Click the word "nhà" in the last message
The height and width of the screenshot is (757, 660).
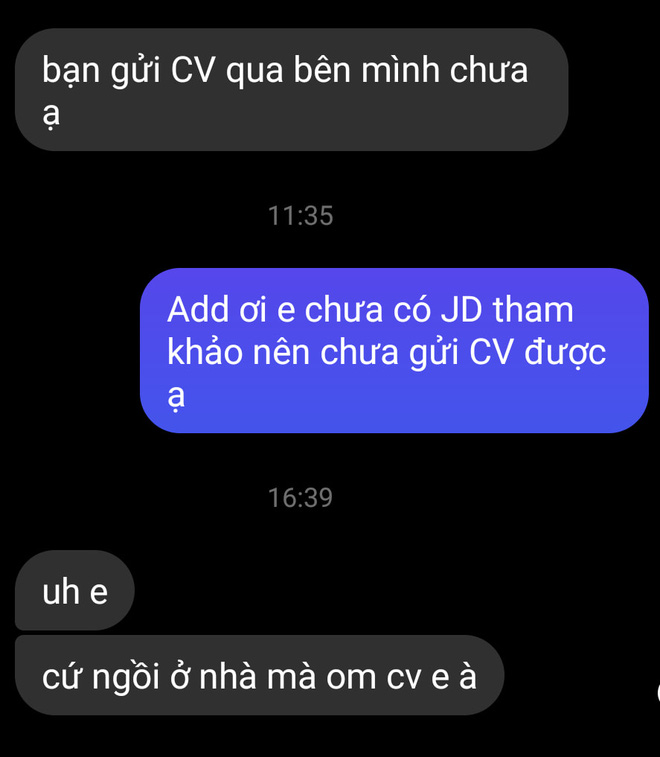[x=227, y=676]
